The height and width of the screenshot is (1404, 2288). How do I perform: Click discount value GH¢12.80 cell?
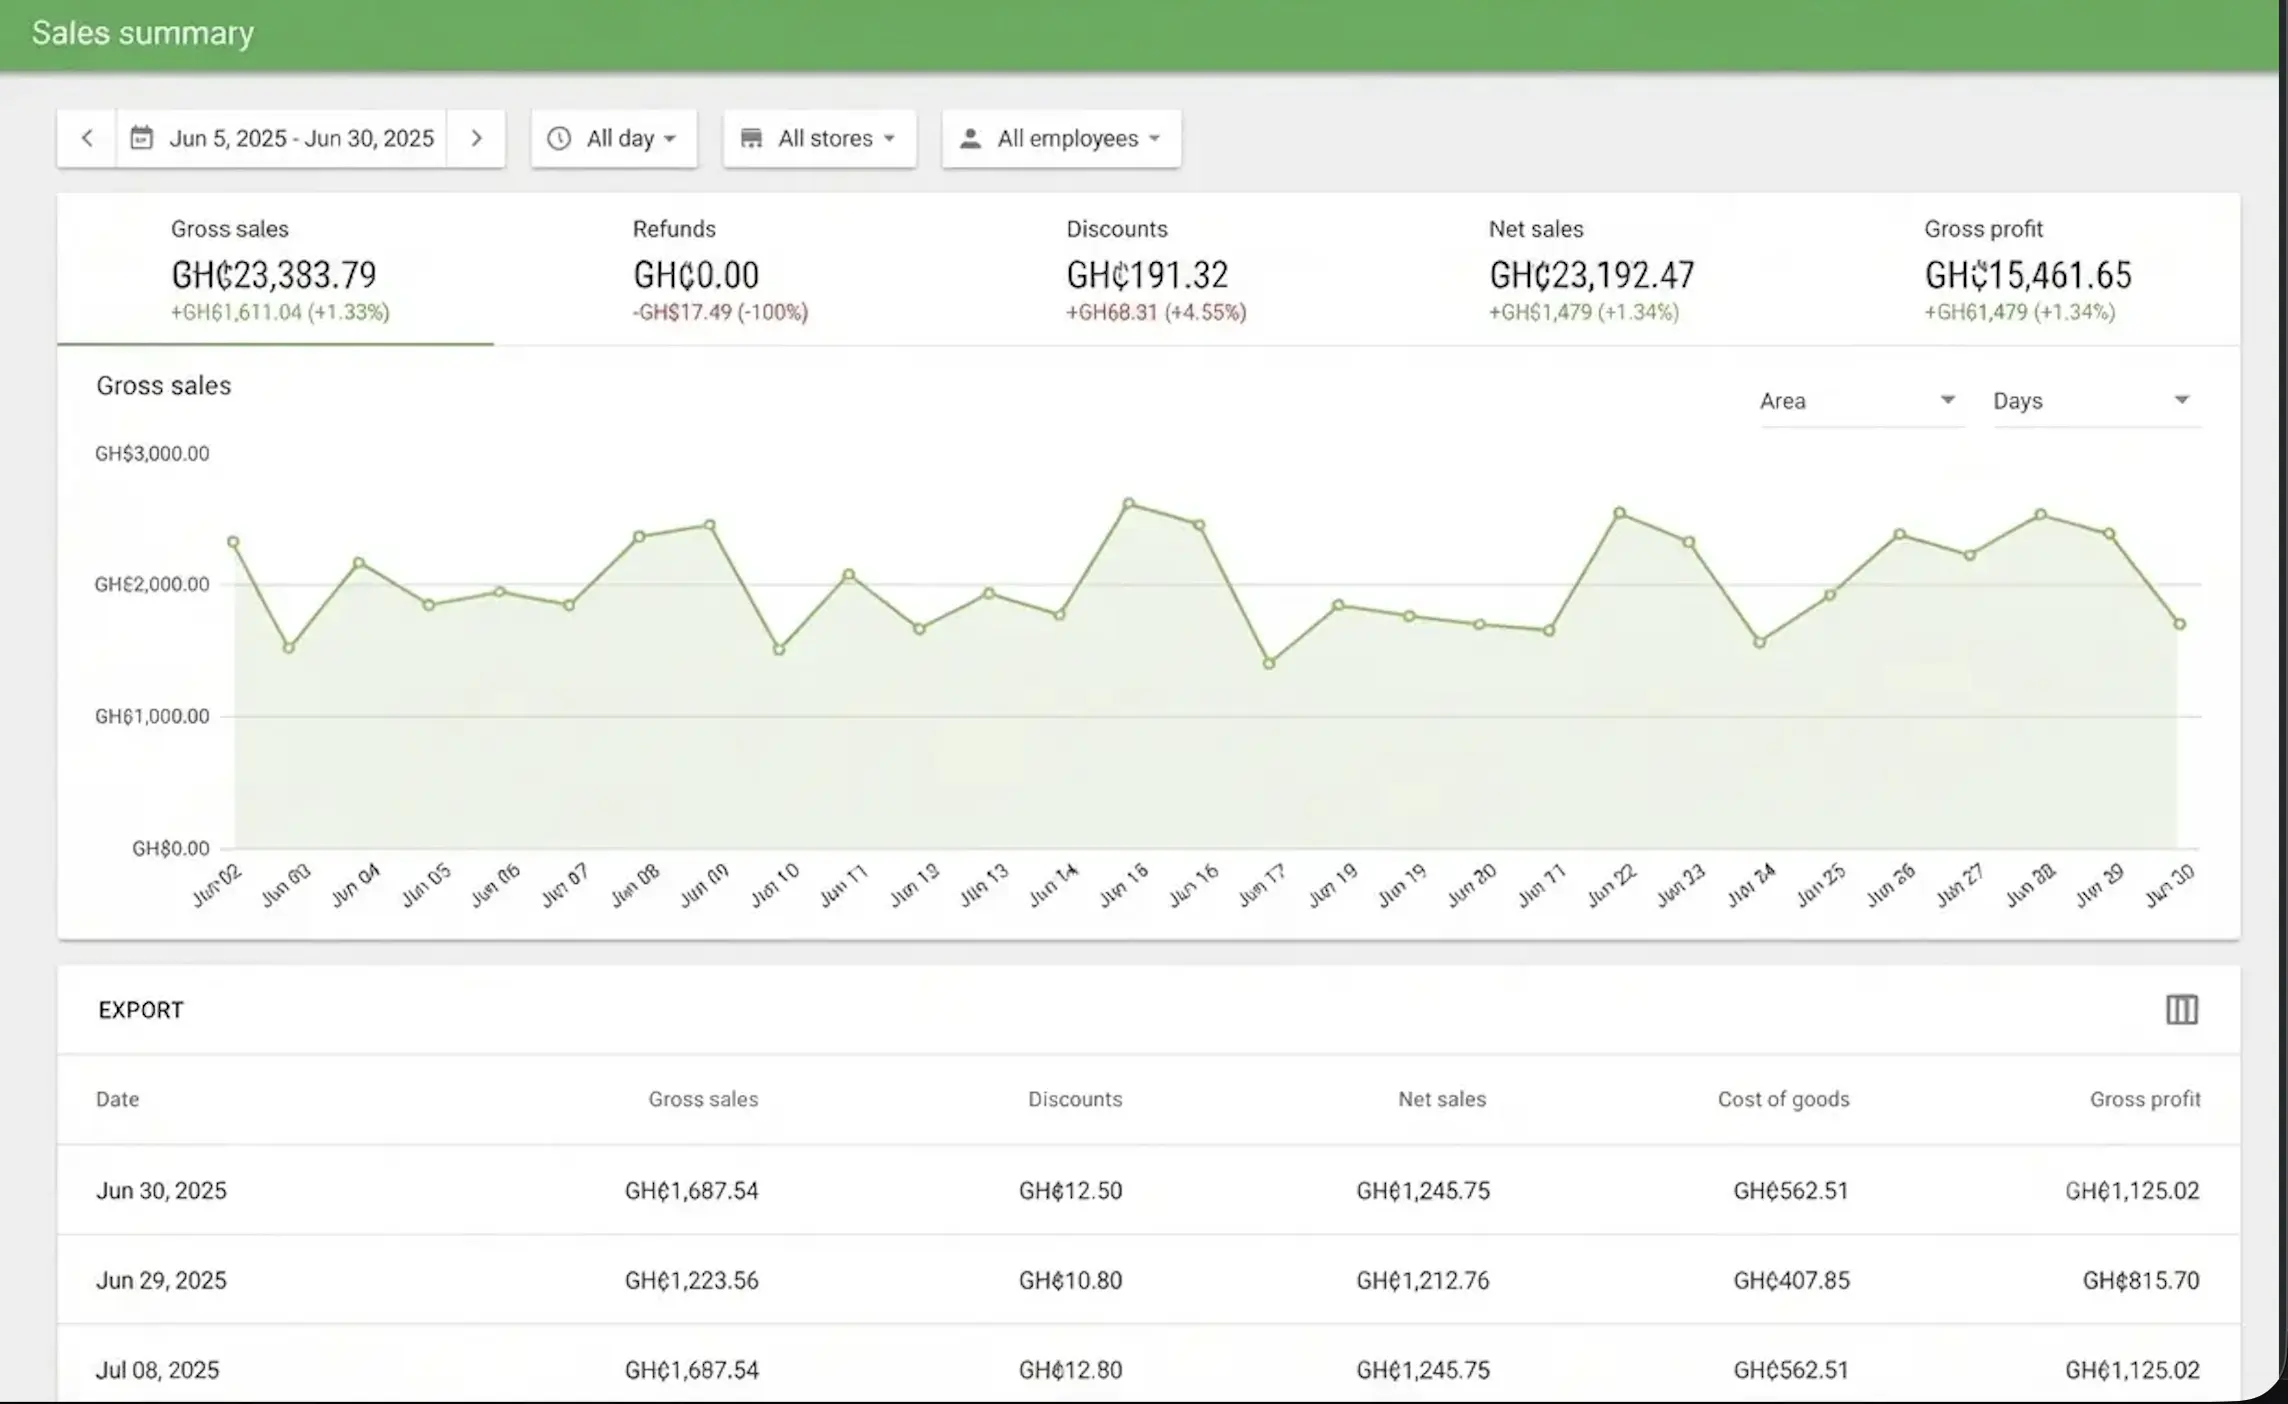[x=1070, y=1369]
